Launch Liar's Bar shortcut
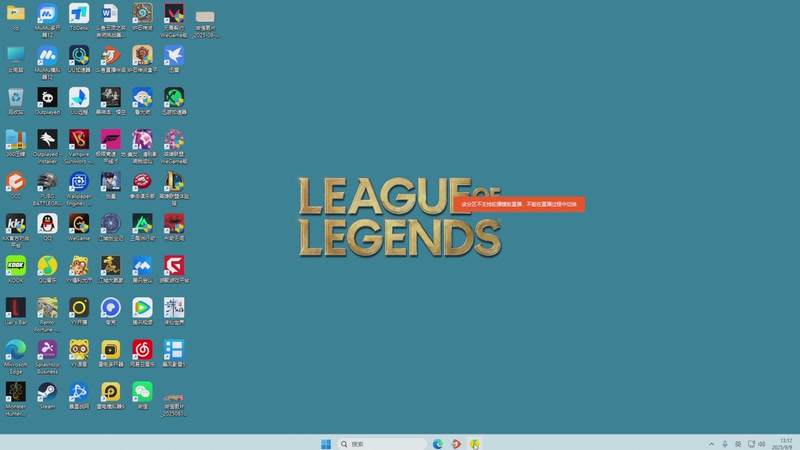Screen dimensions: 800x450 click(x=16, y=311)
